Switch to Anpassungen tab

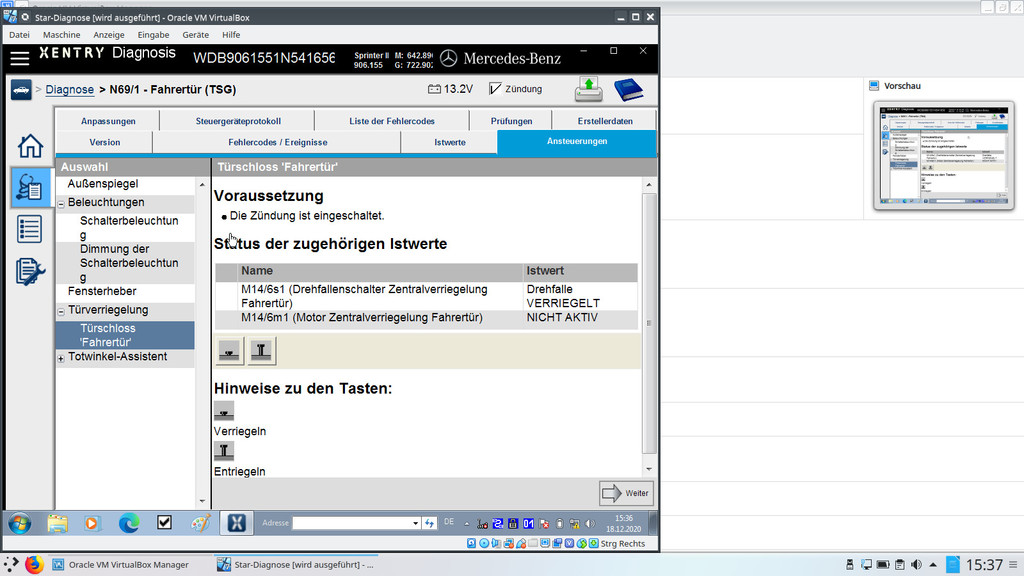coord(108,121)
